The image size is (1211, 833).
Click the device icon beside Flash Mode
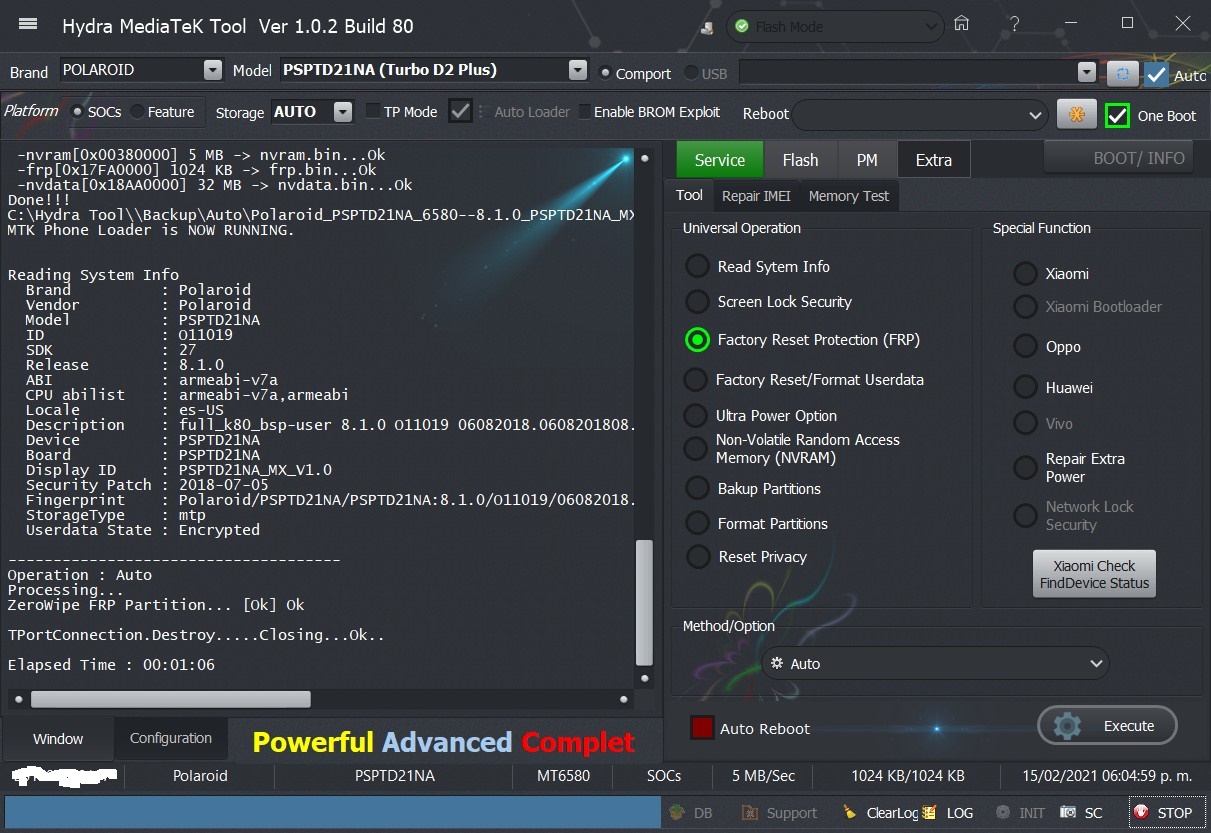click(708, 29)
